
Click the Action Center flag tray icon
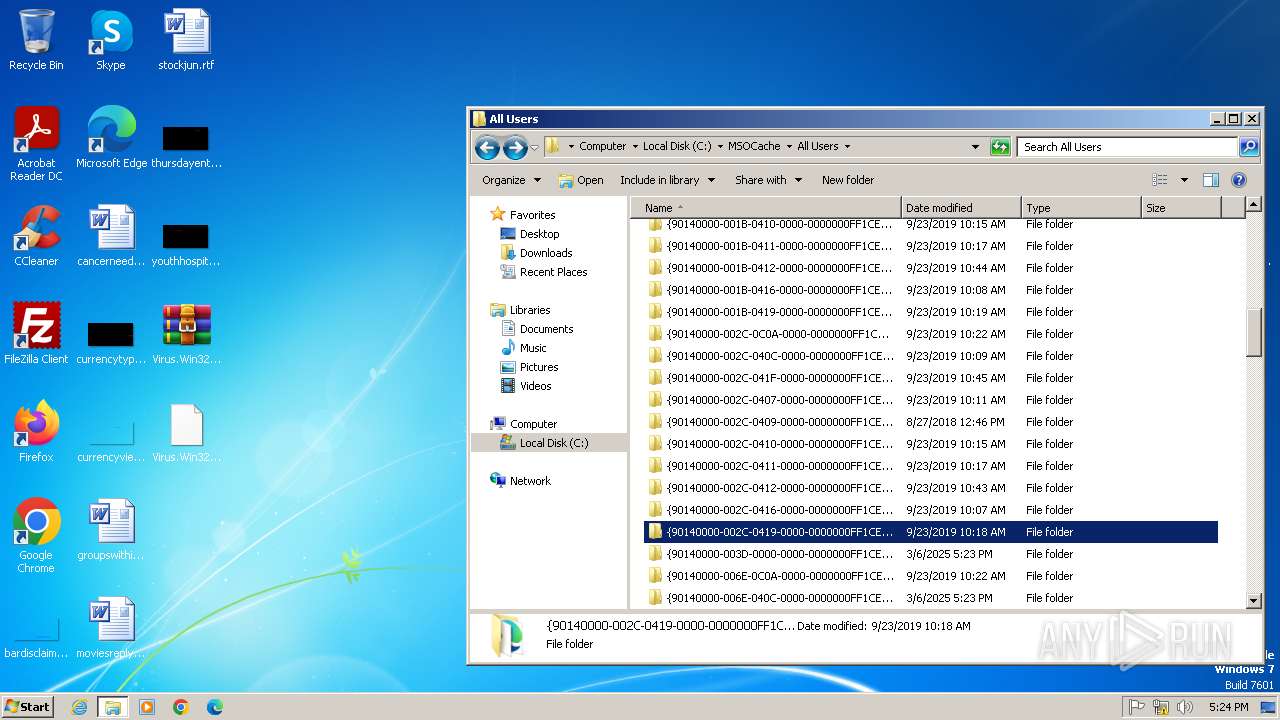click(1137, 707)
